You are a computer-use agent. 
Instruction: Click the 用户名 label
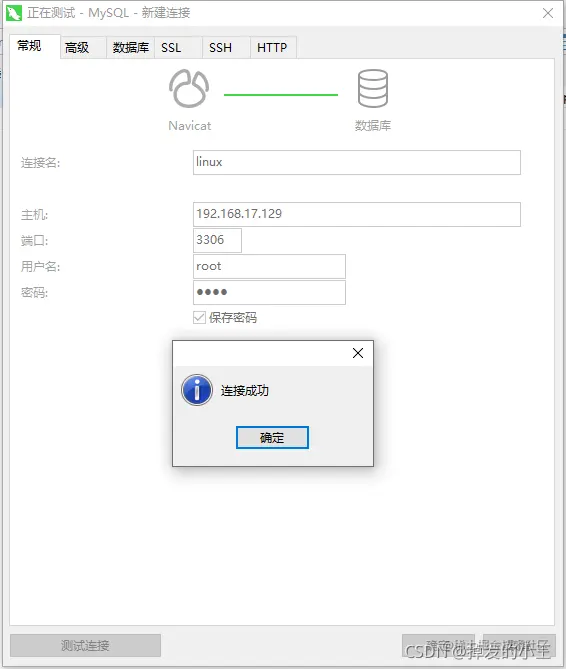[41, 267]
